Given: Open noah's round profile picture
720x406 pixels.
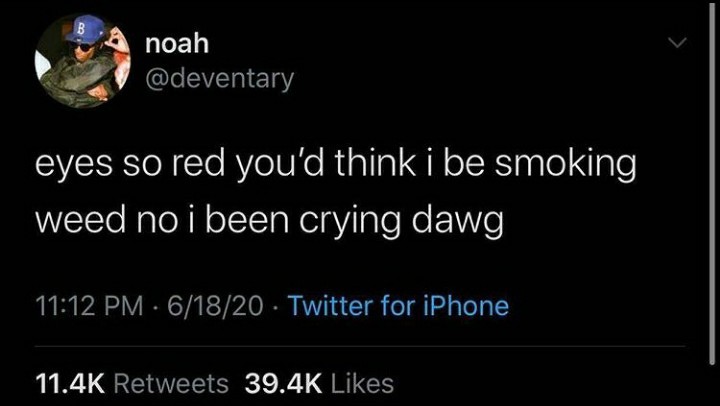Looking at the screenshot, I should (83, 62).
